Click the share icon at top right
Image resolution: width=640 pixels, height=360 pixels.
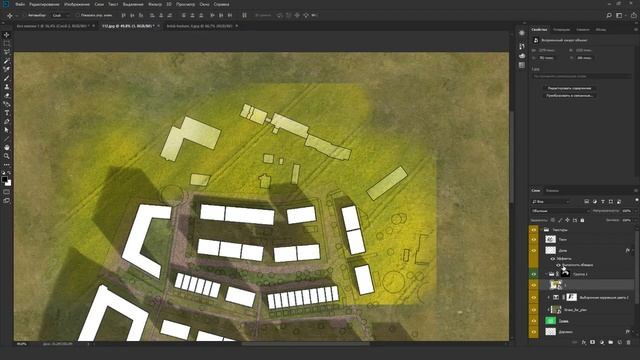pyautogui.click(x=633, y=16)
